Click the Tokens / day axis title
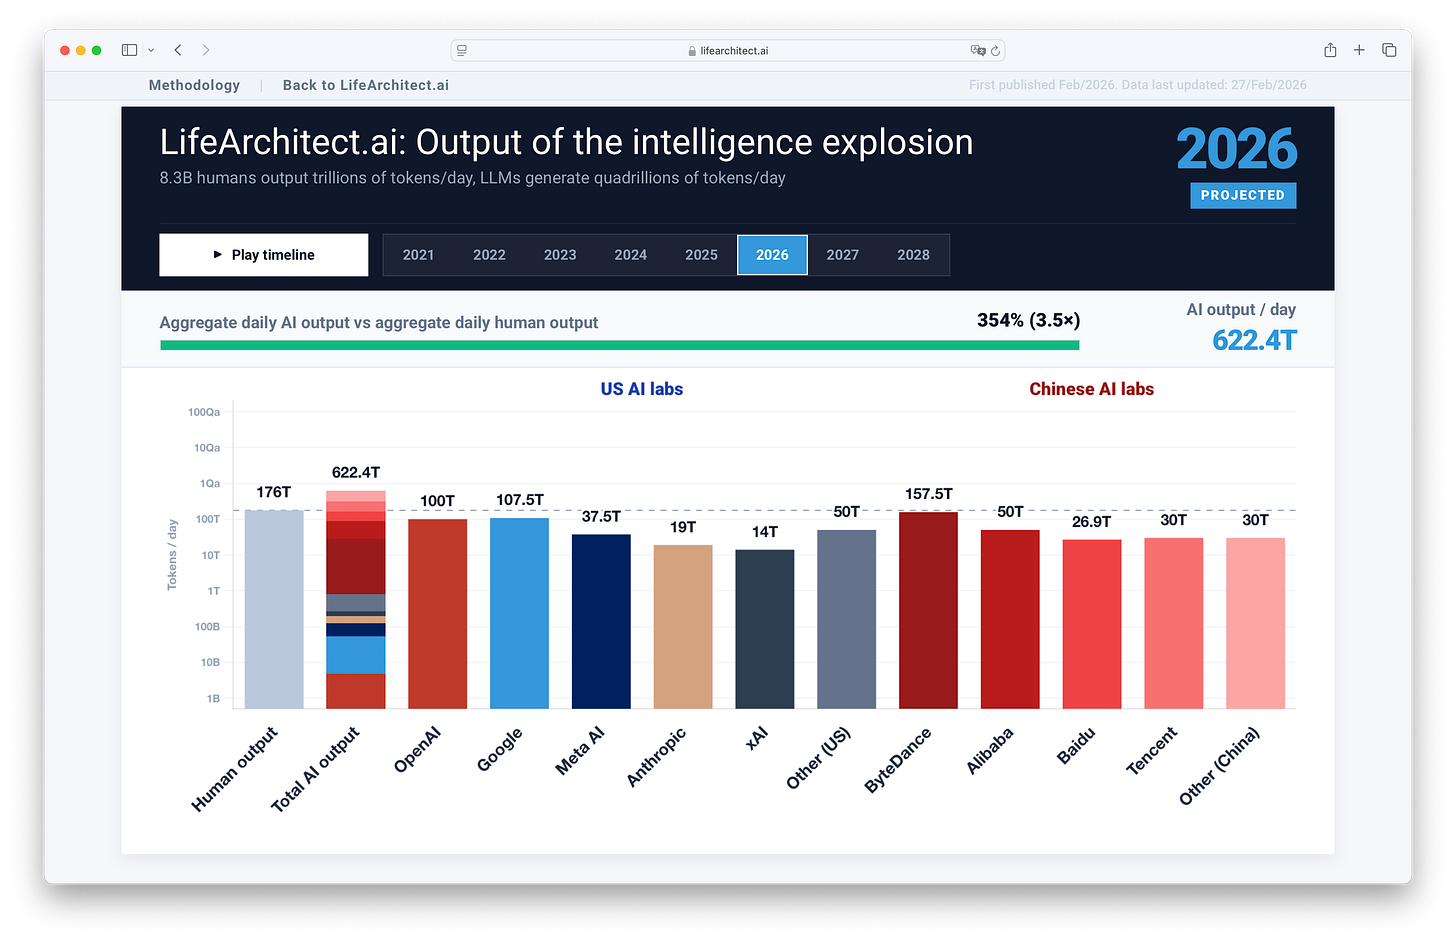Viewport: 1456px width, 942px height. [172, 555]
